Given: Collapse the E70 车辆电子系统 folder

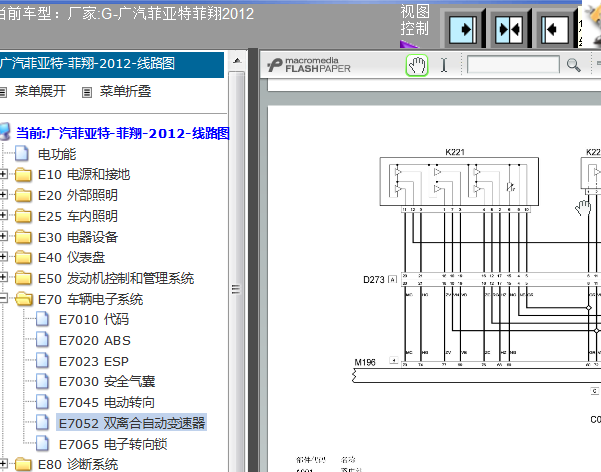Looking at the screenshot, I should [3, 298].
